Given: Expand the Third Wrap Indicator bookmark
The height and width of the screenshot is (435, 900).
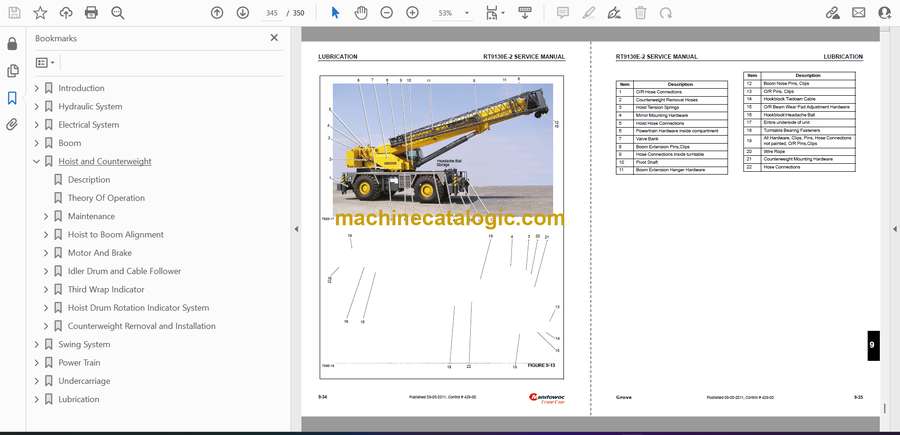Looking at the screenshot, I should (x=46, y=290).
